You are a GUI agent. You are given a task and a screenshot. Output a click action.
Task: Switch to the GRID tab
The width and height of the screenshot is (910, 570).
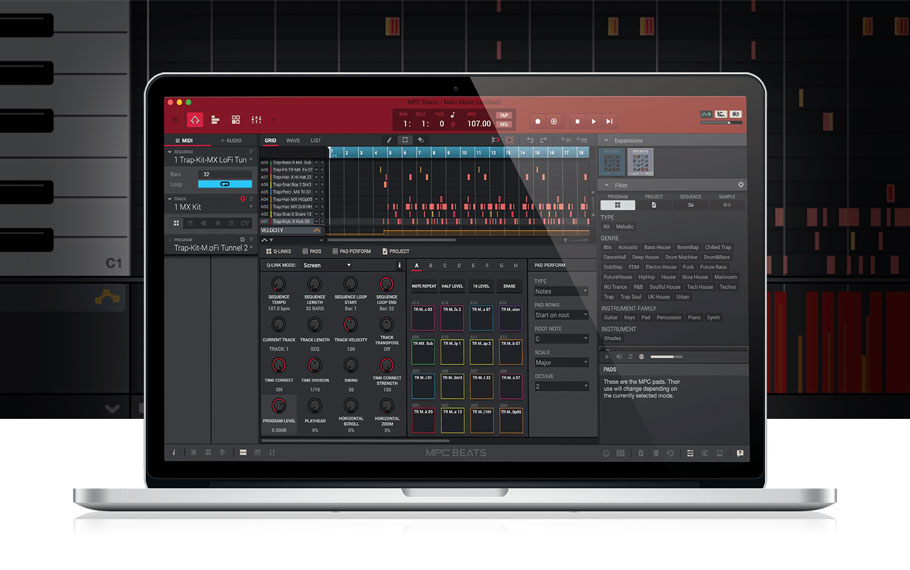click(270, 140)
